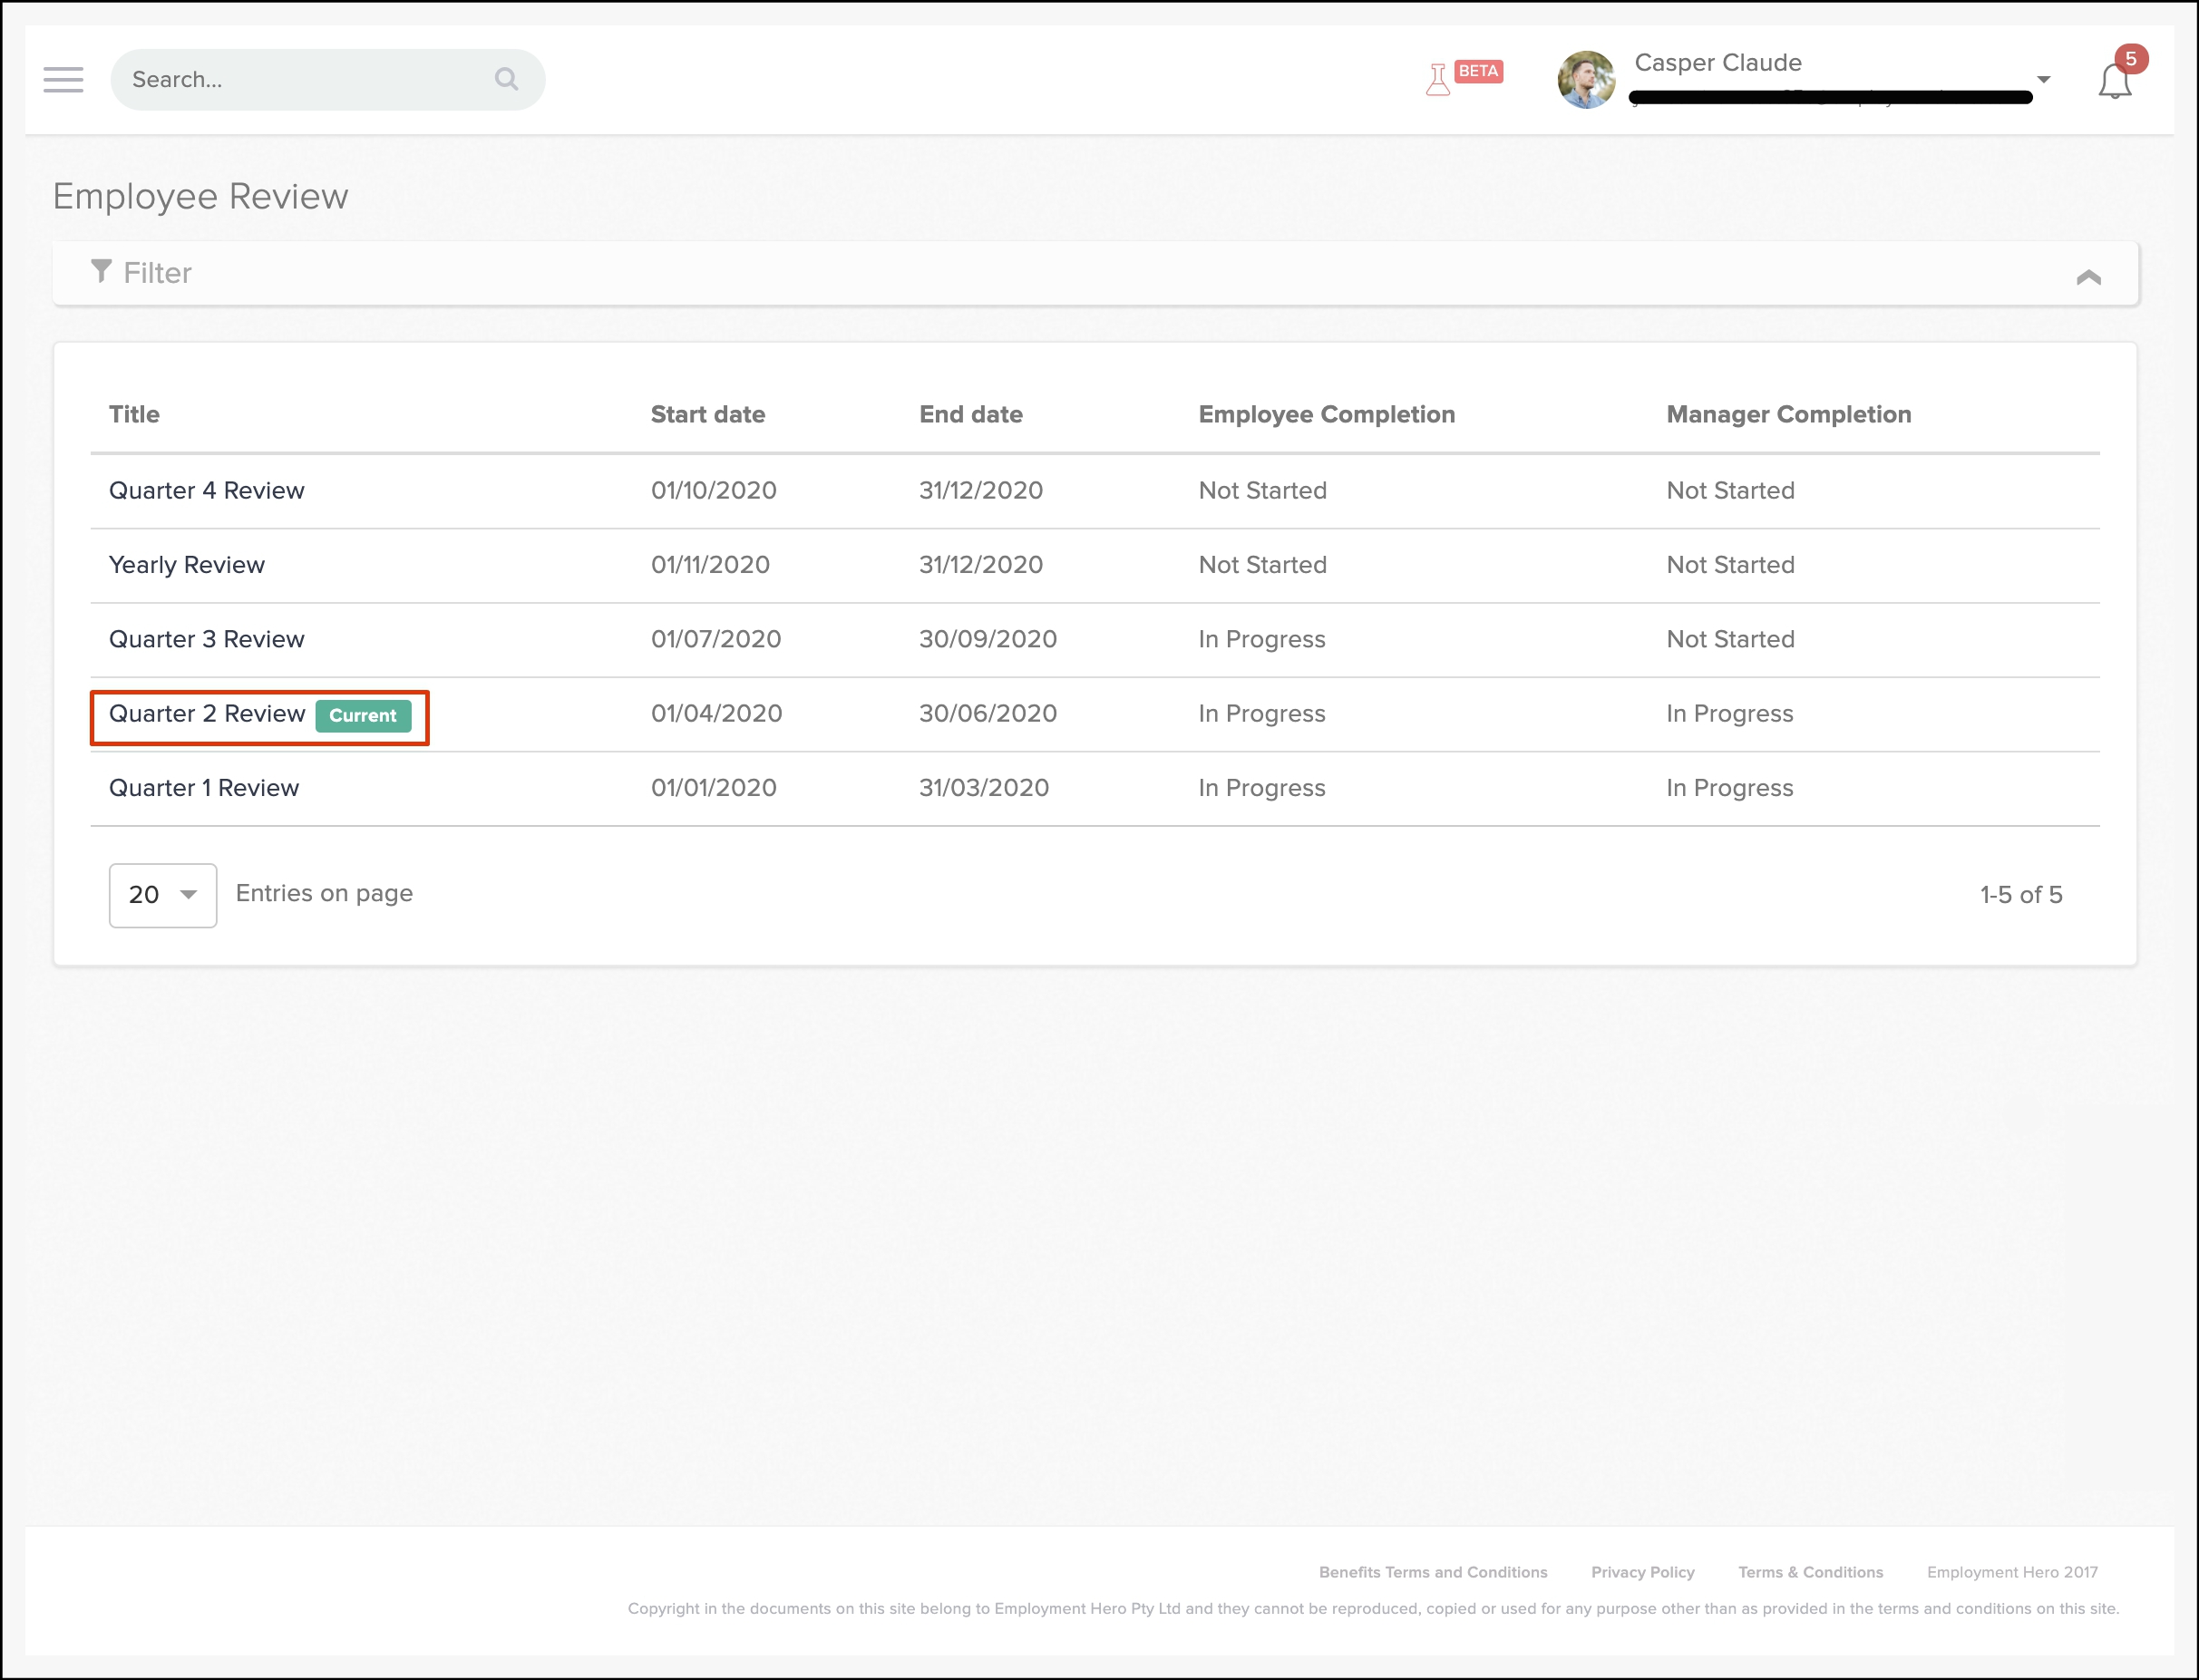Click Quarter 1 manager status In Progress
This screenshot has height=1680, width=2199.
[x=1730, y=788]
